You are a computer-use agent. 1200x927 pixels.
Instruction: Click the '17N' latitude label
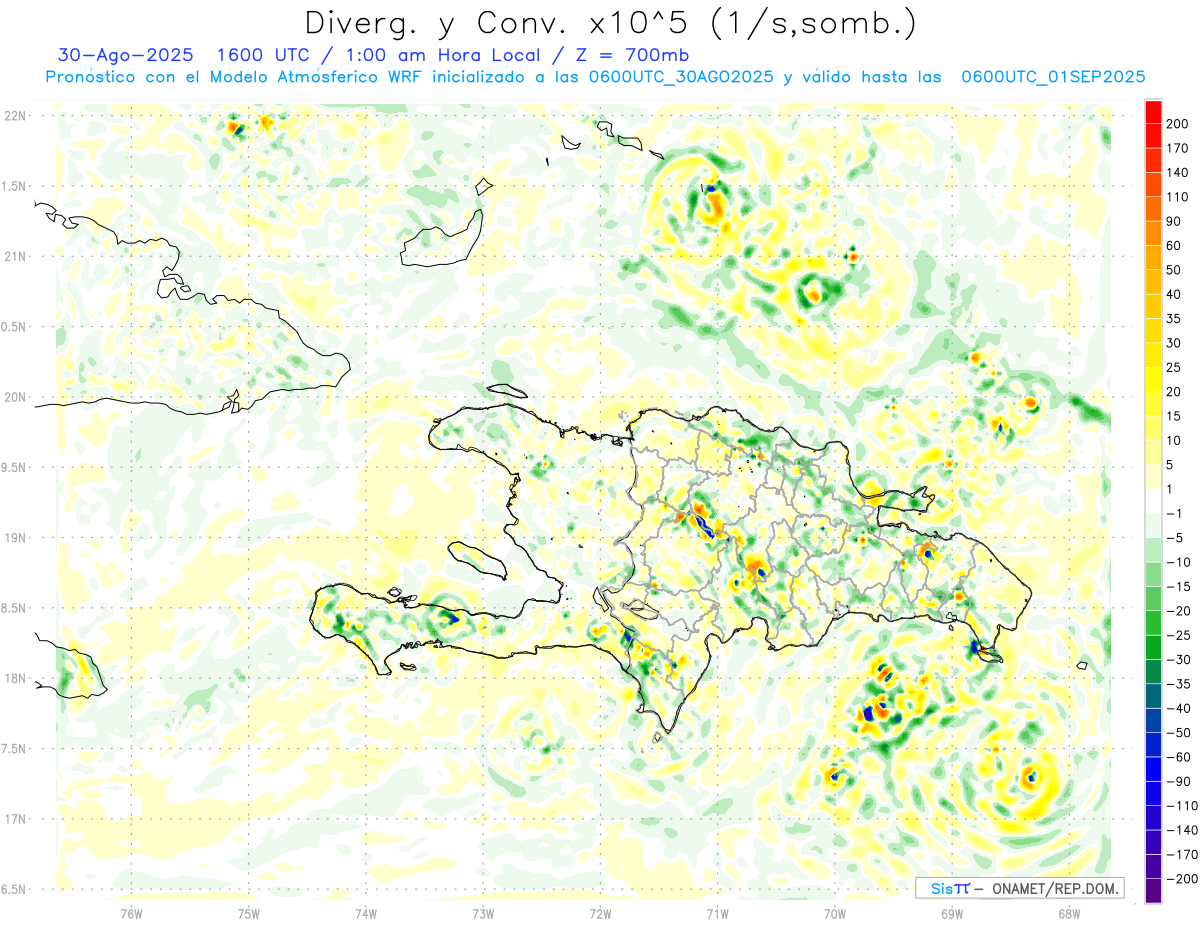coord(16,818)
